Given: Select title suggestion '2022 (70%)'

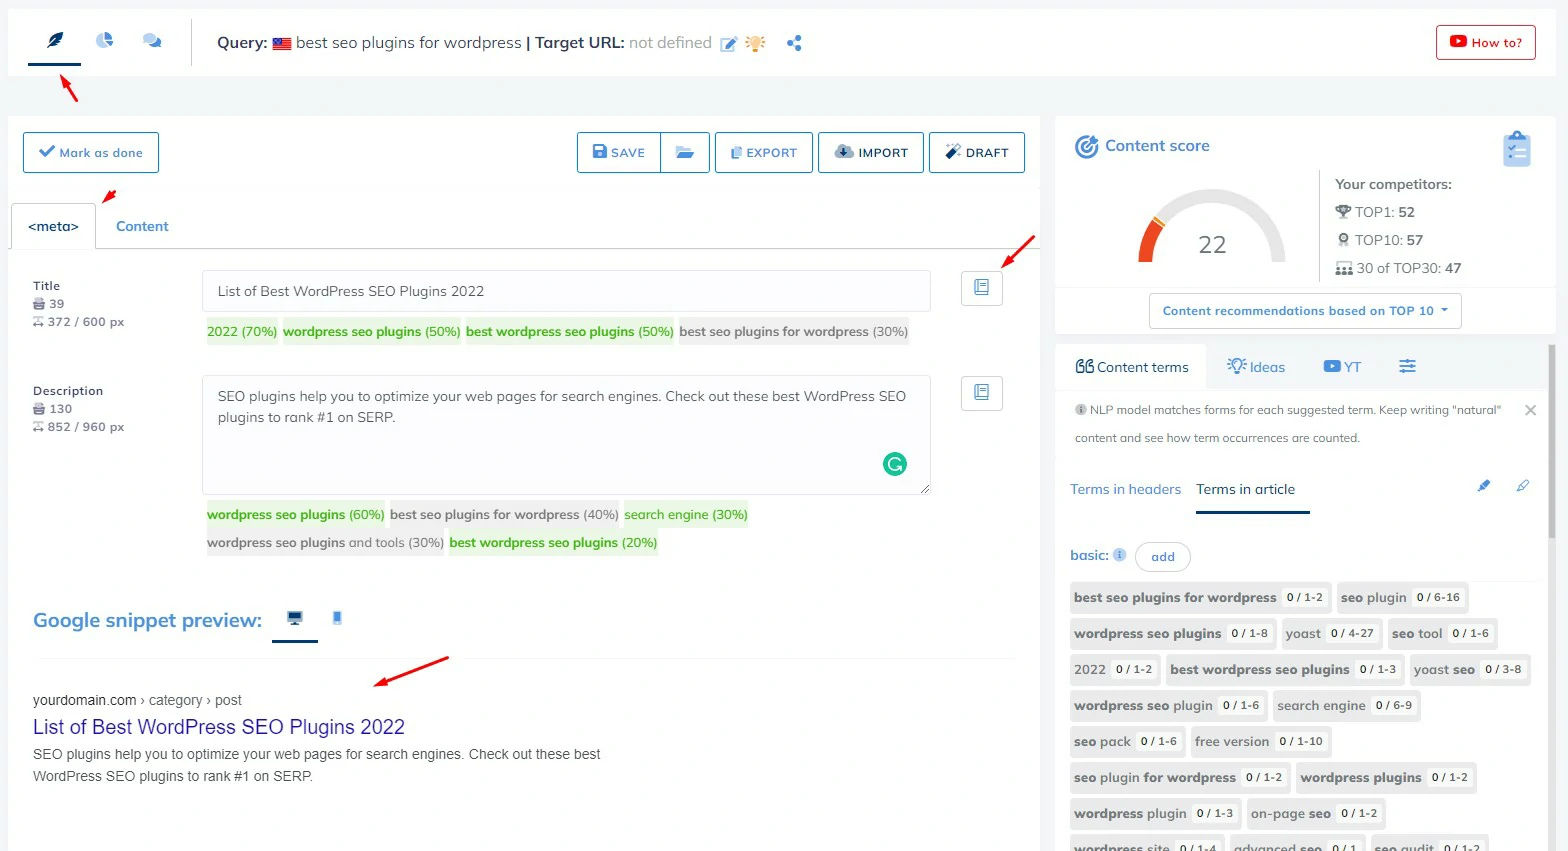Looking at the screenshot, I should (242, 331).
